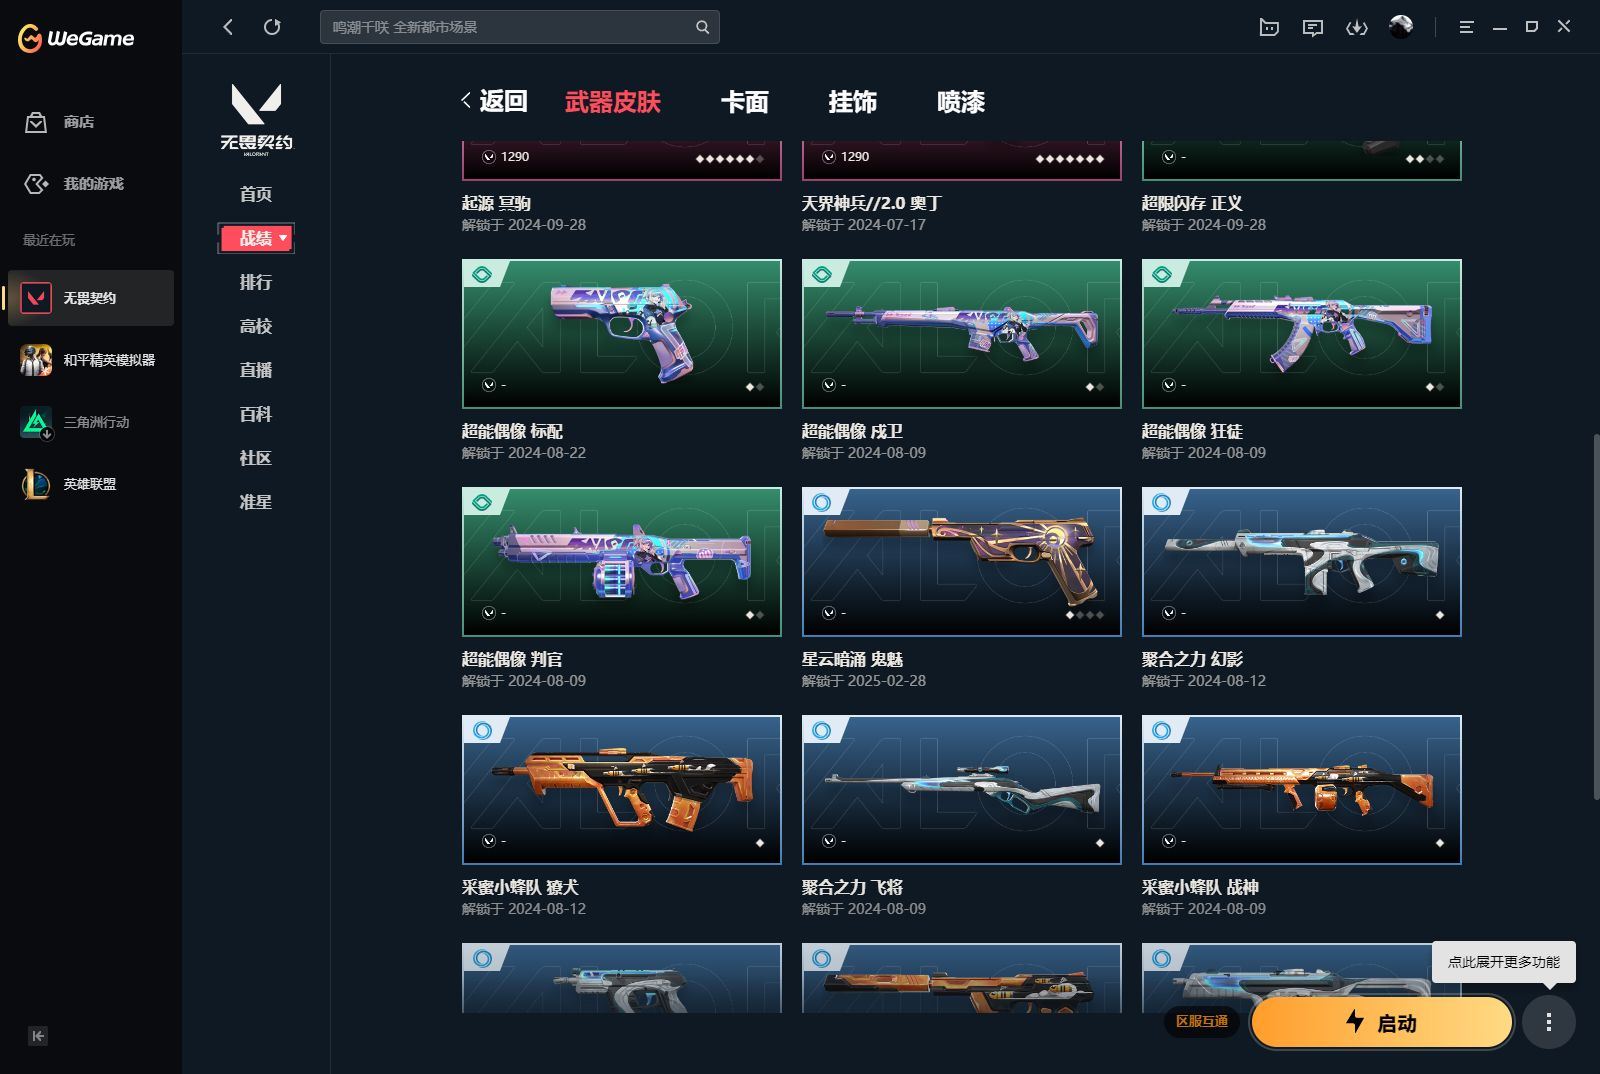Click the WeGame logo
The width and height of the screenshot is (1600, 1074).
[x=75, y=38]
